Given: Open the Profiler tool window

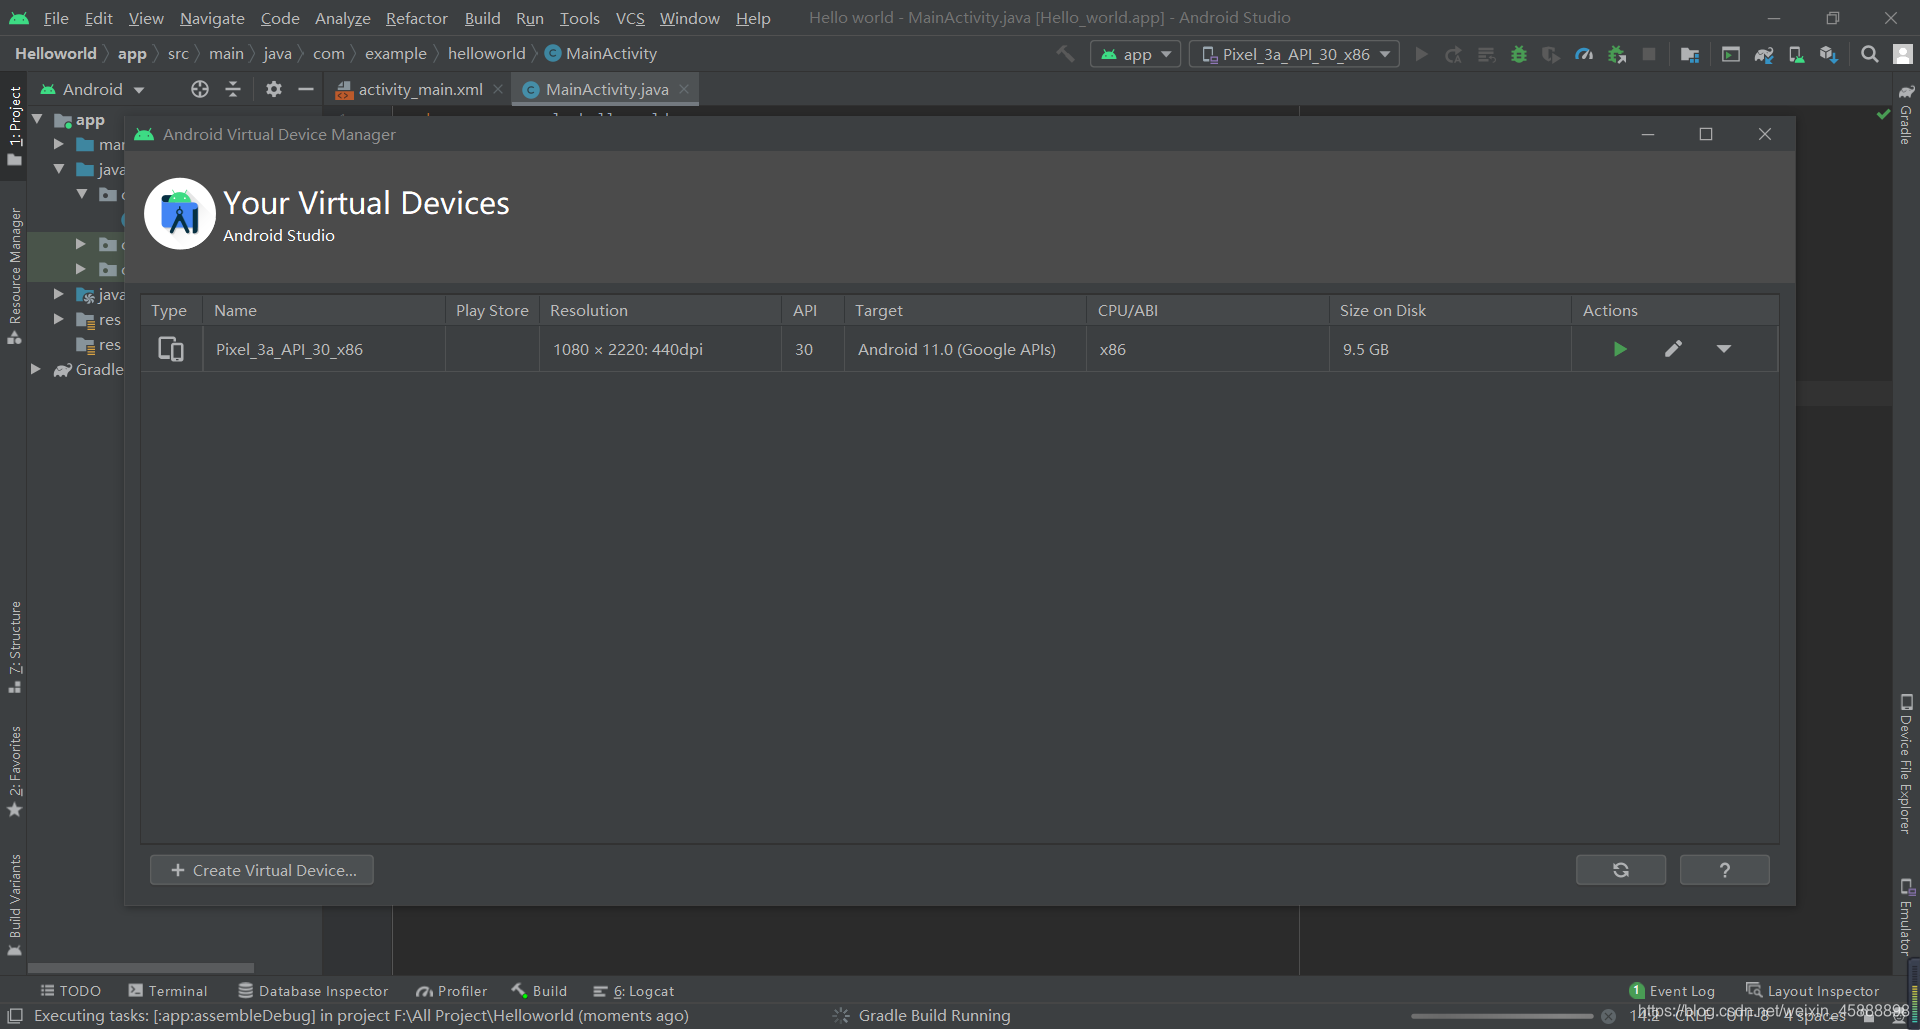Looking at the screenshot, I should [452, 991].
